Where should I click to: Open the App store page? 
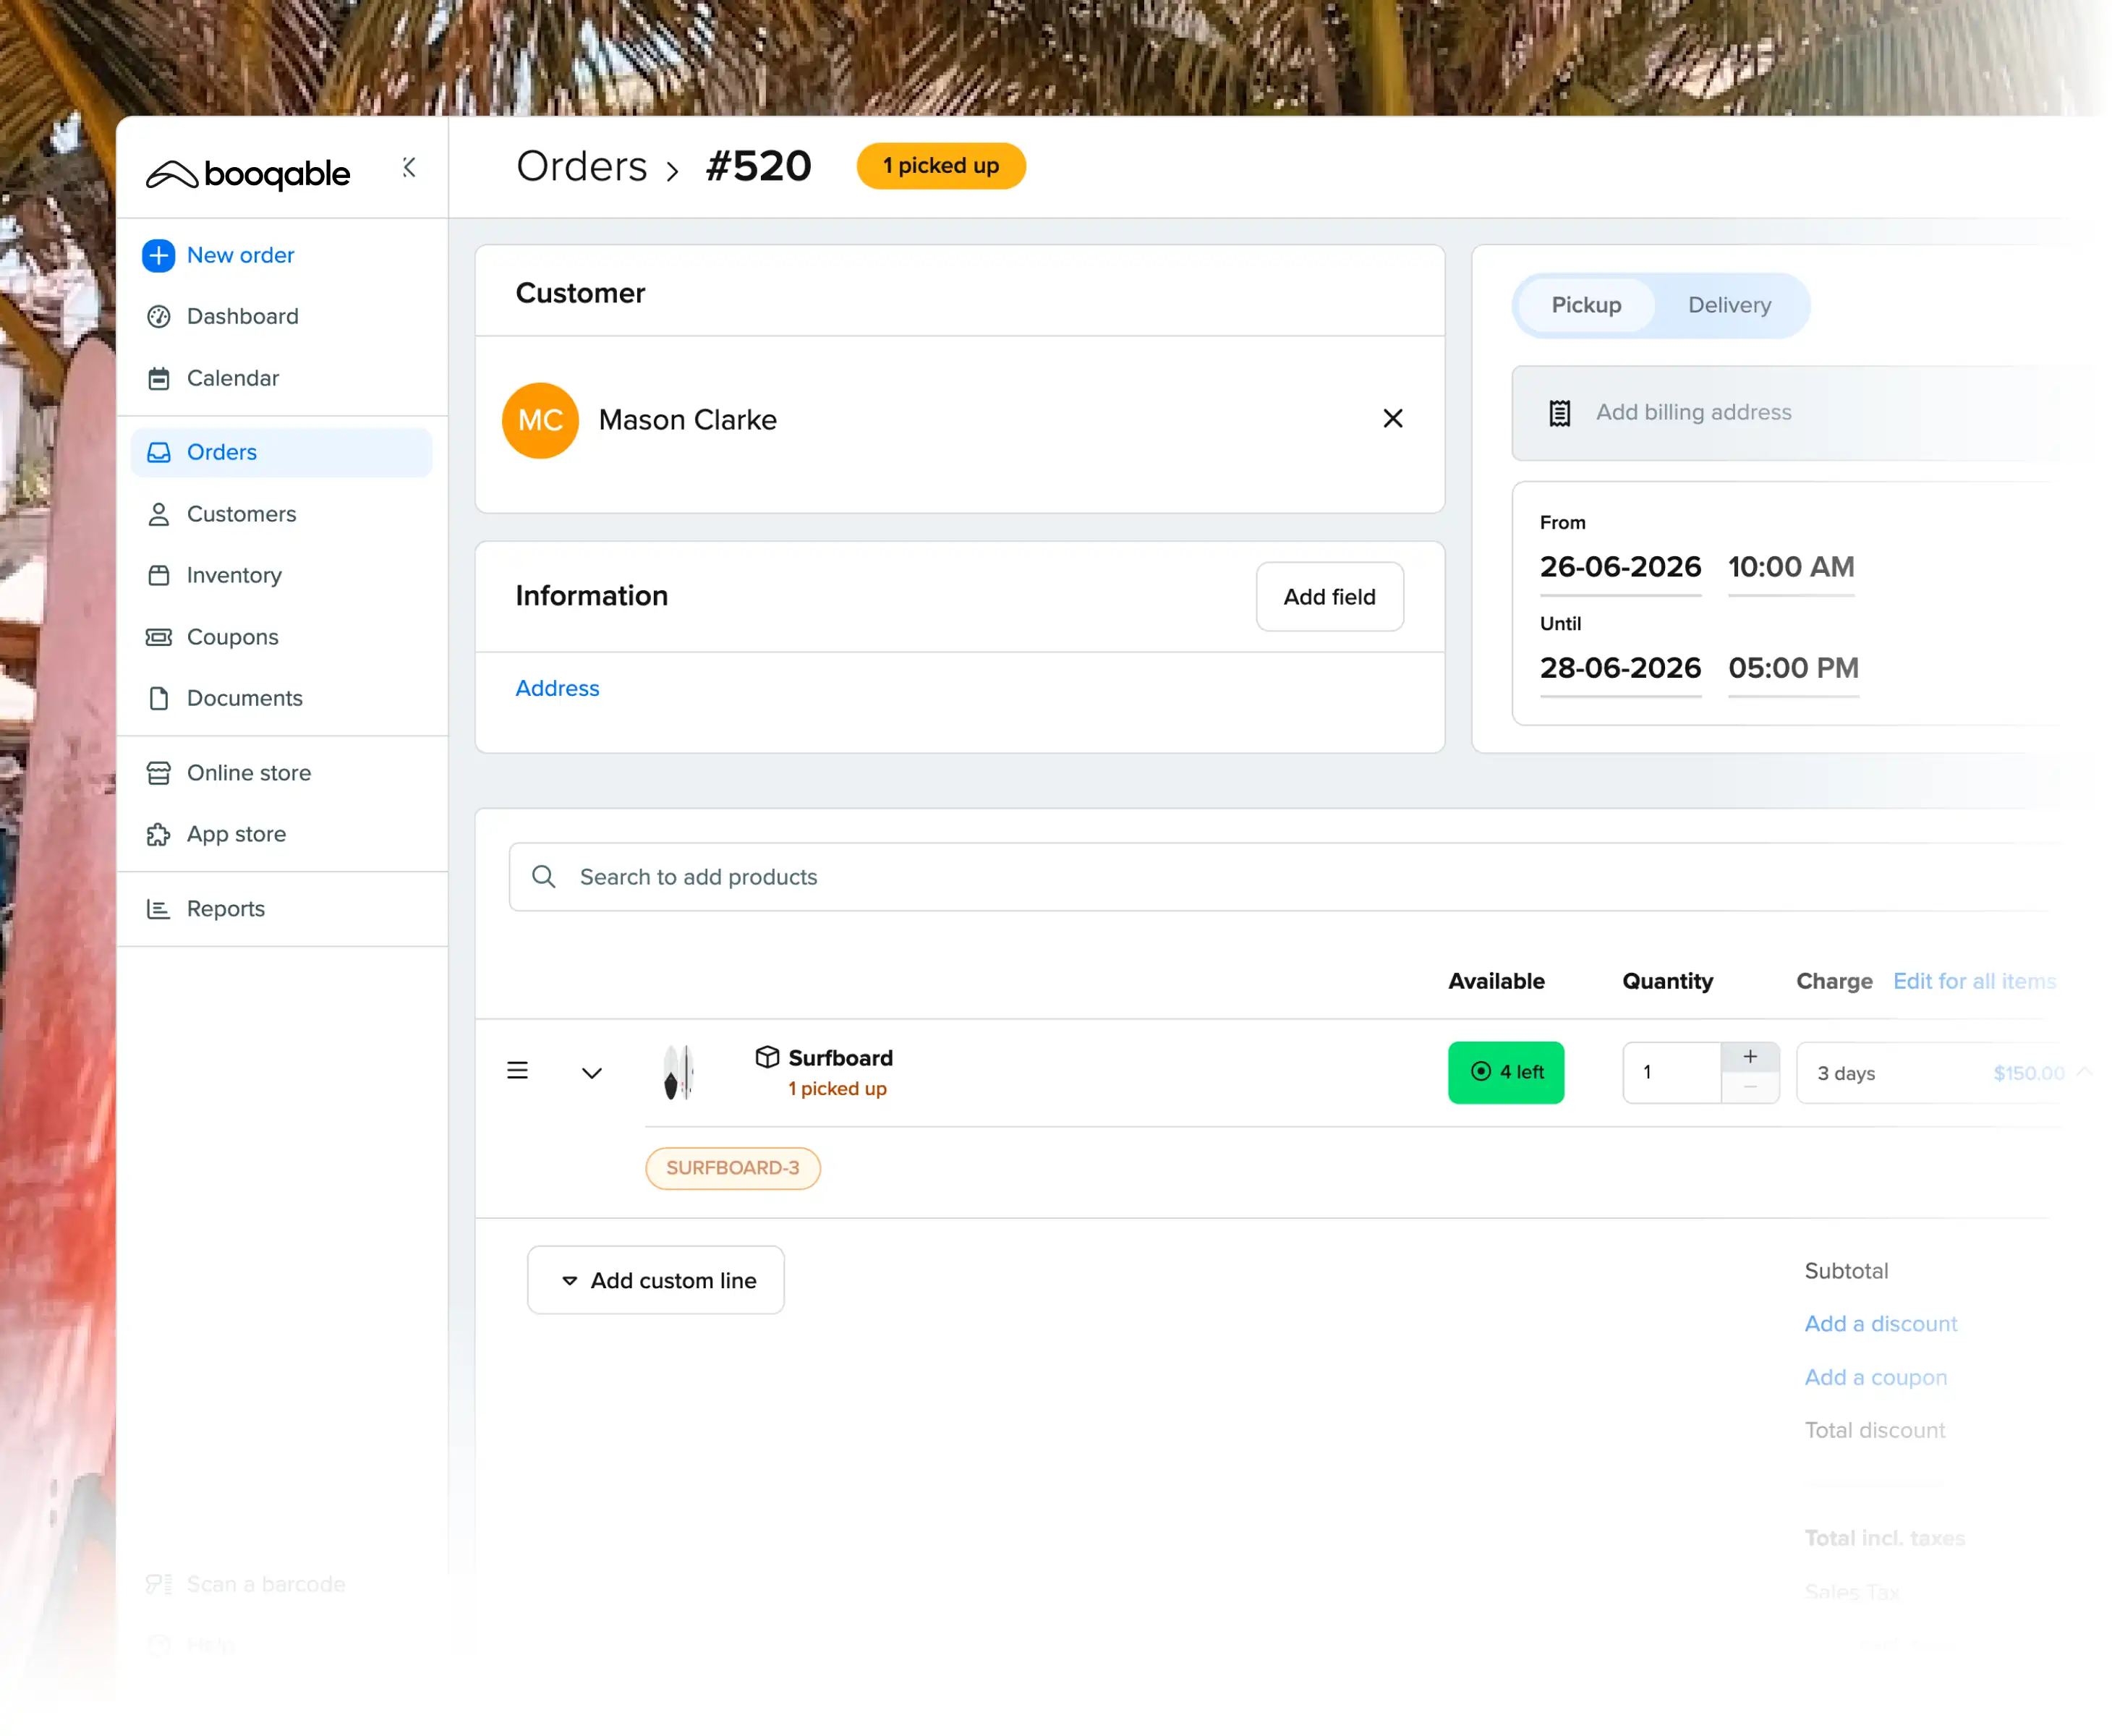[236, 834]
